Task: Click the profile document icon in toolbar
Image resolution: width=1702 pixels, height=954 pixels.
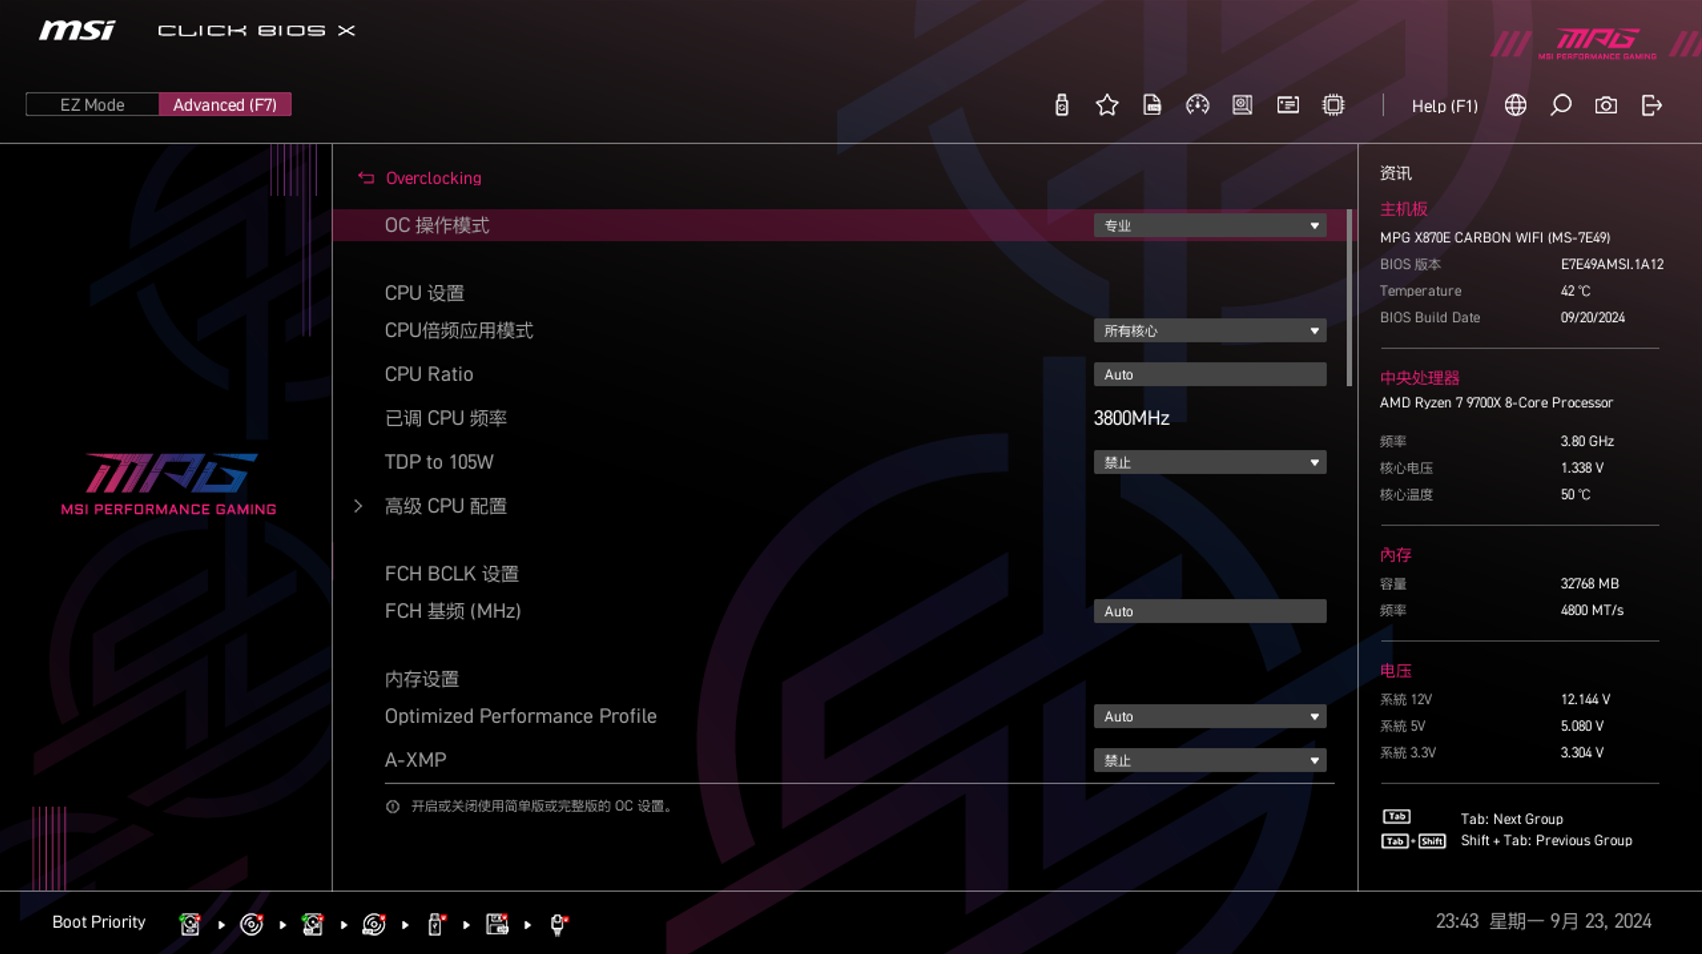Action: [x=1152, y=105]
